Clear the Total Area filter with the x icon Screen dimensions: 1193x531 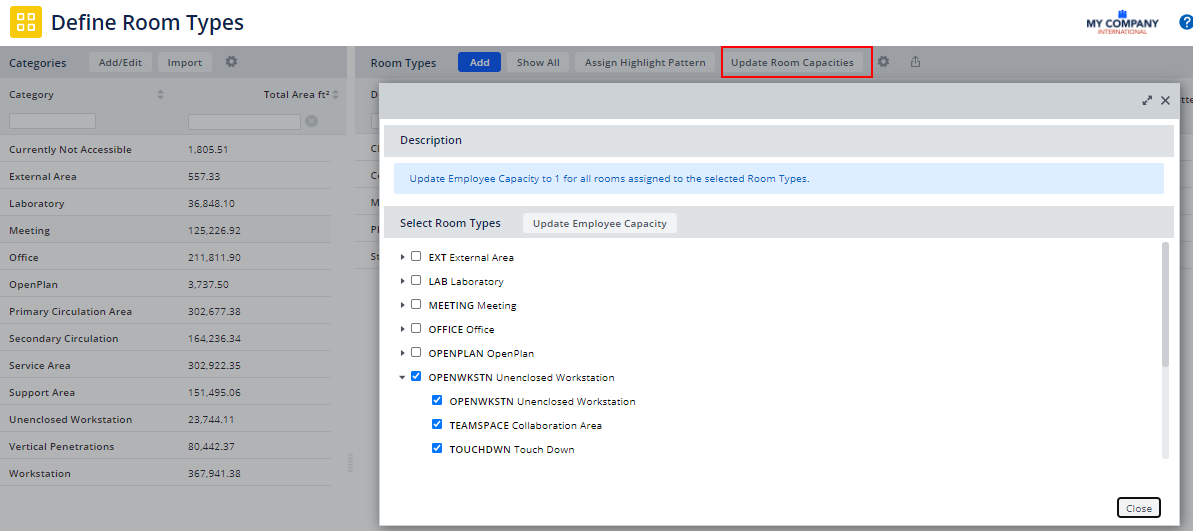(x=311, y=121)
